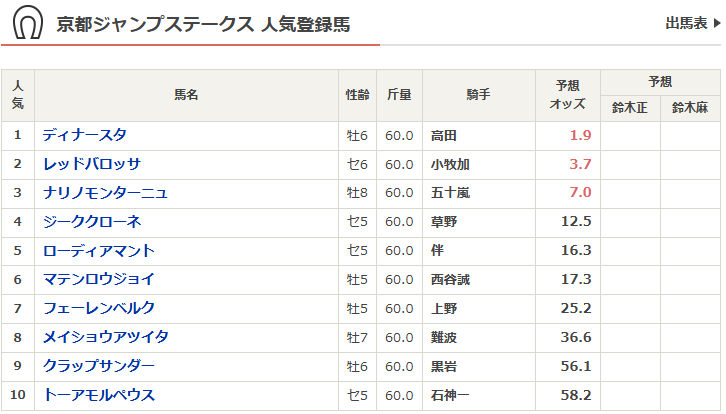
Task: Click the 予想オッズ column header
Action: (x=568, y=95)
